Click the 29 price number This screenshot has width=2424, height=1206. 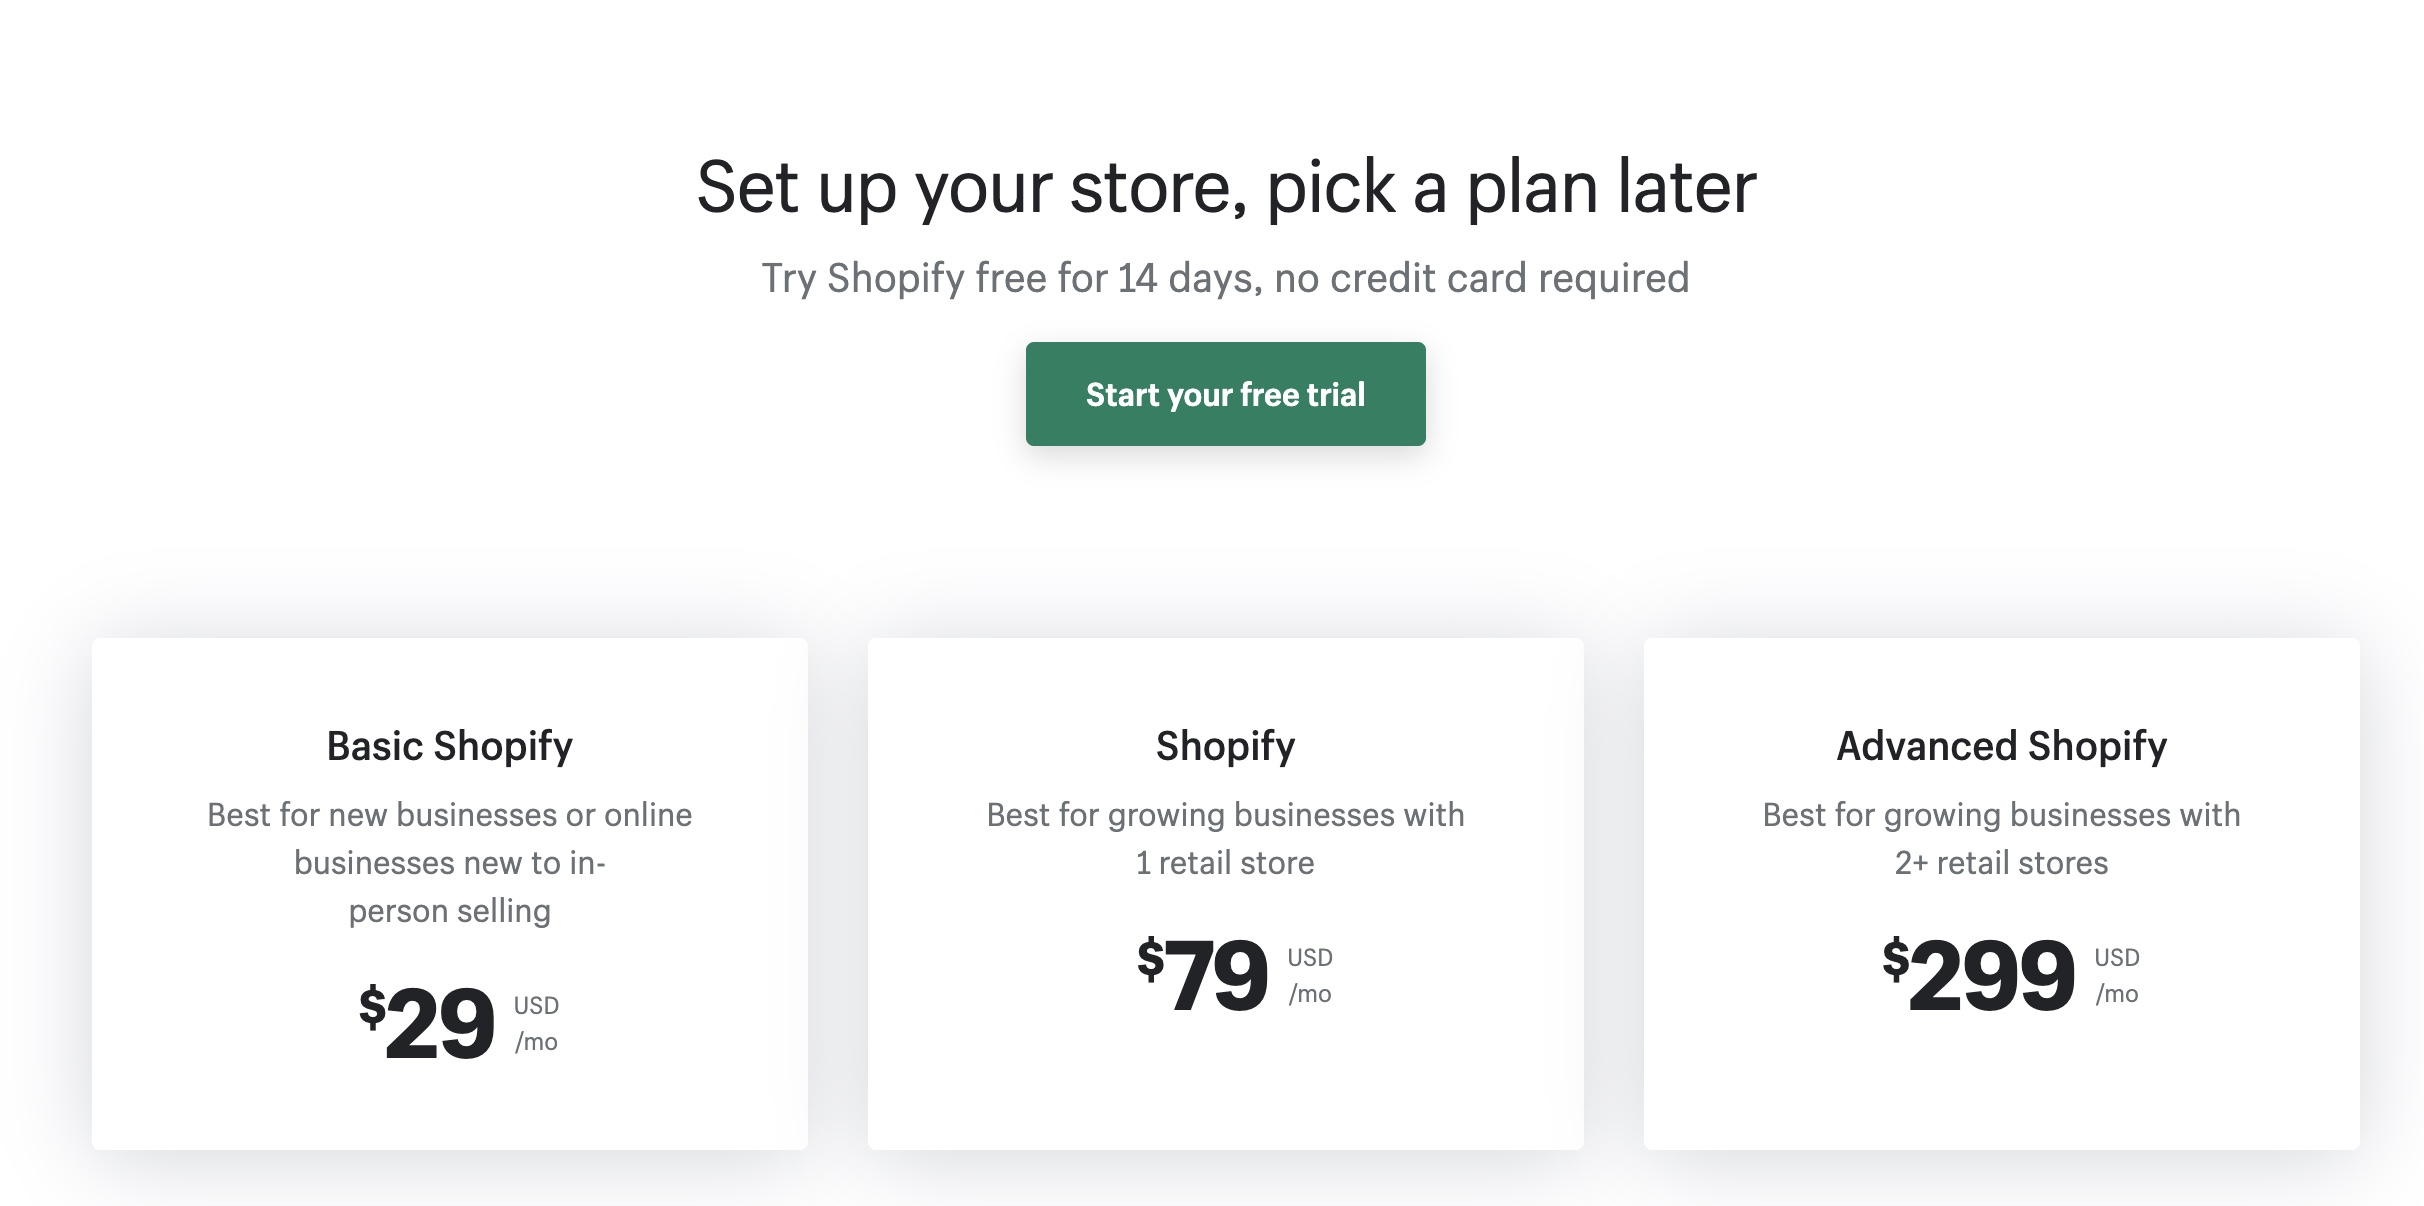440,1023
